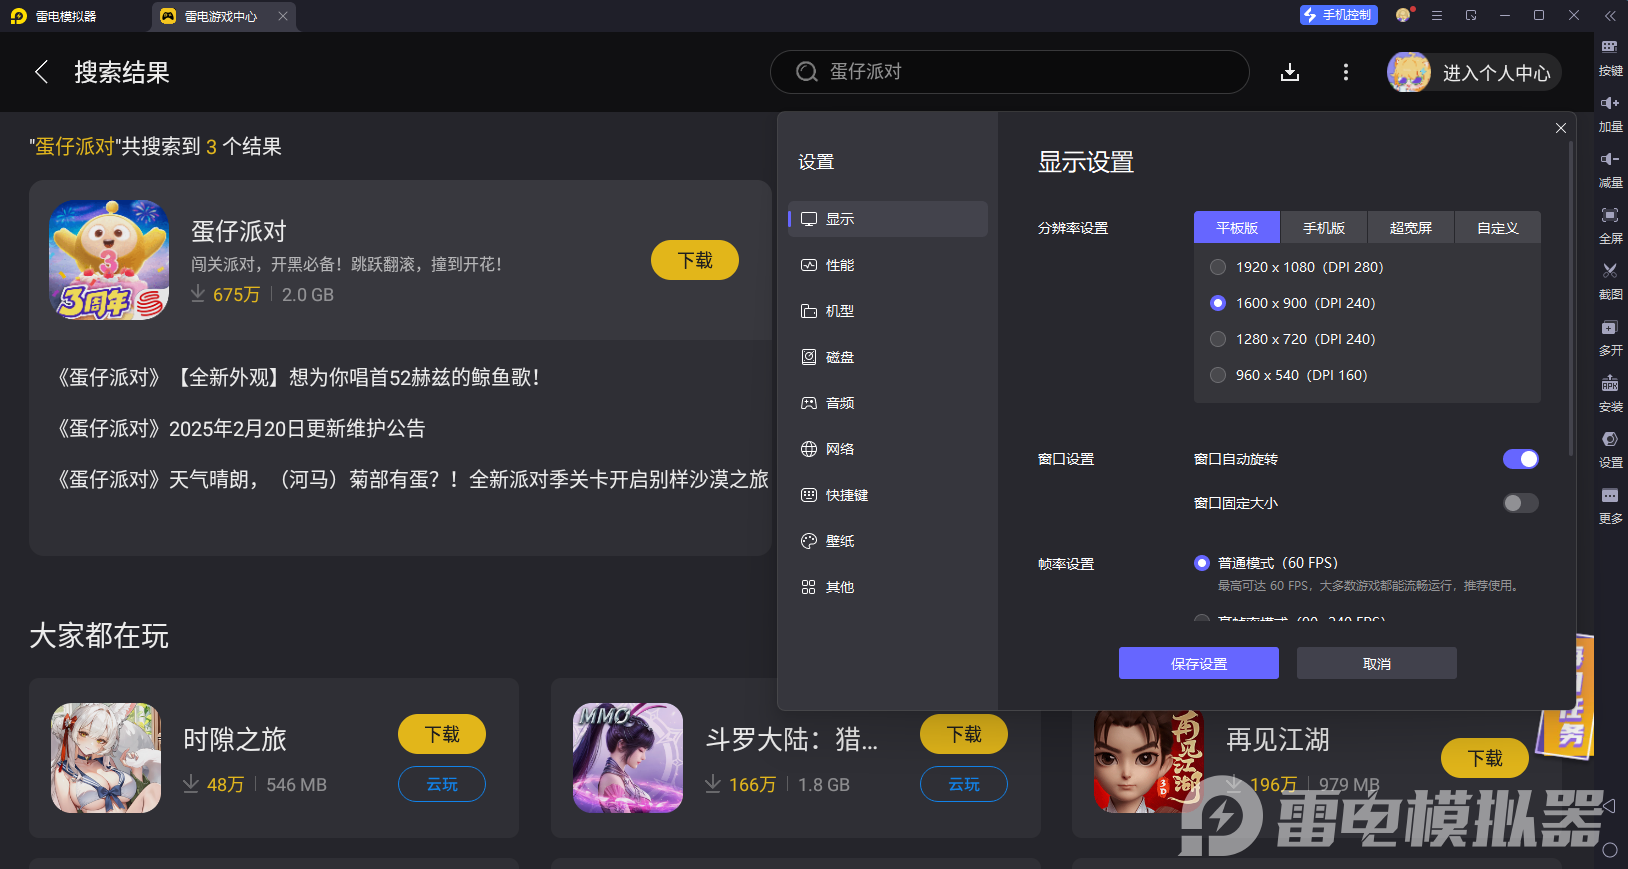Click 进入个人中心 button
Viewport: 1628px width, 869px height.
pyautogui.click(x=1474, y=72)
